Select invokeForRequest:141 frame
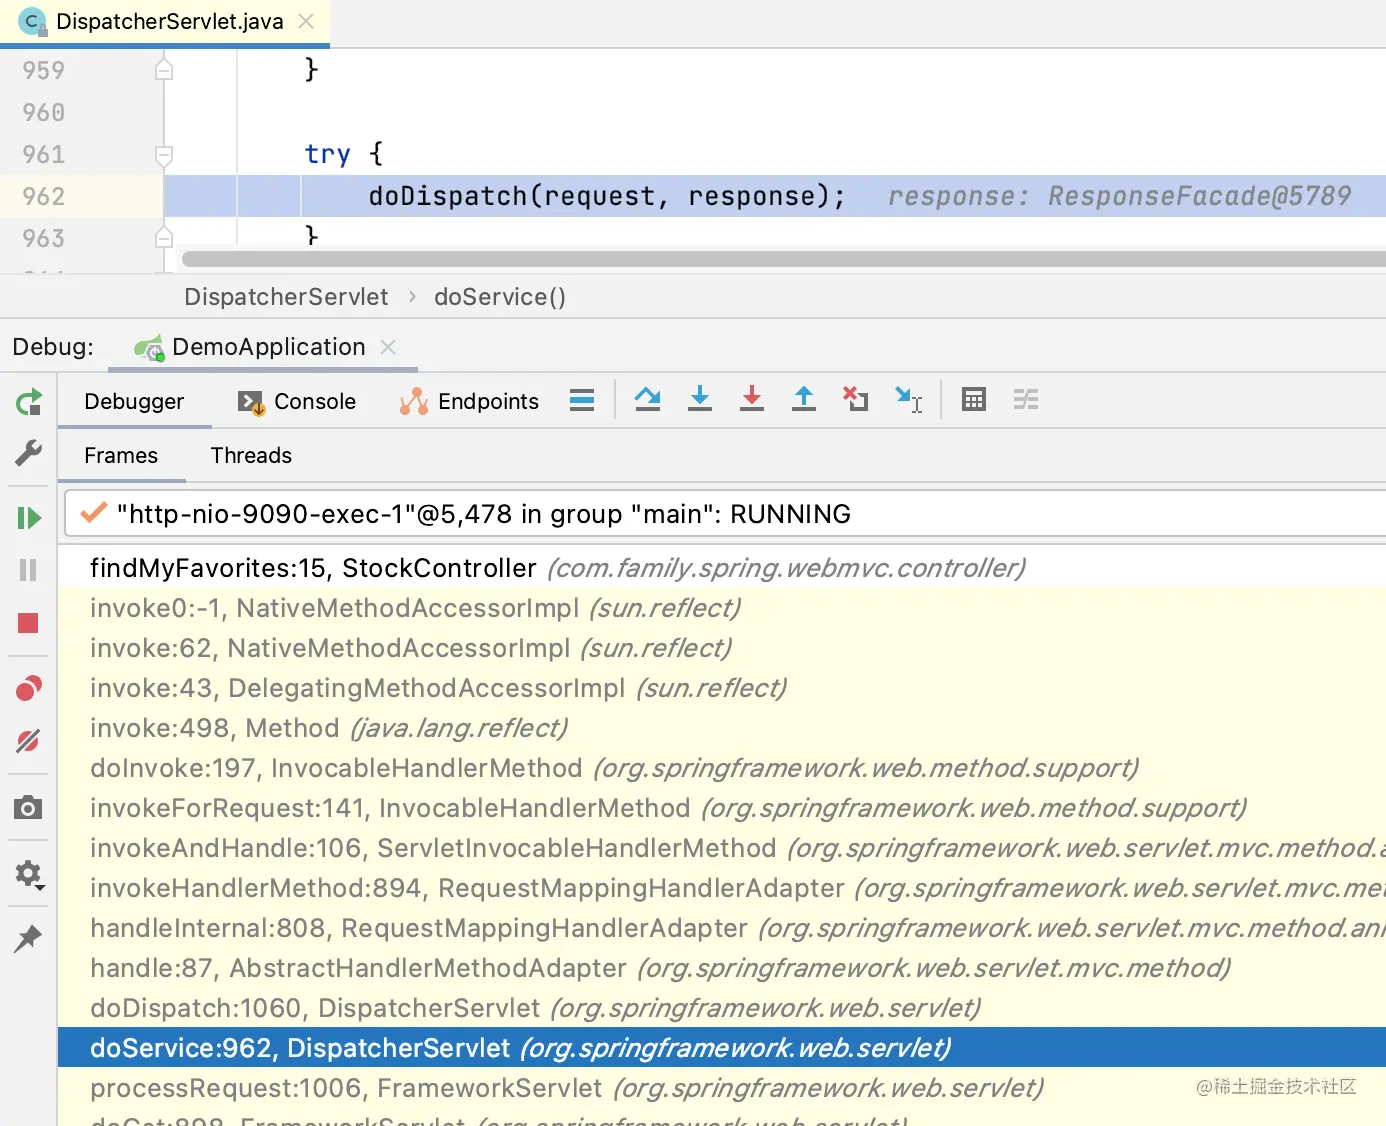This screenshot has width=1386, height=1126. [x=722, y=808]
